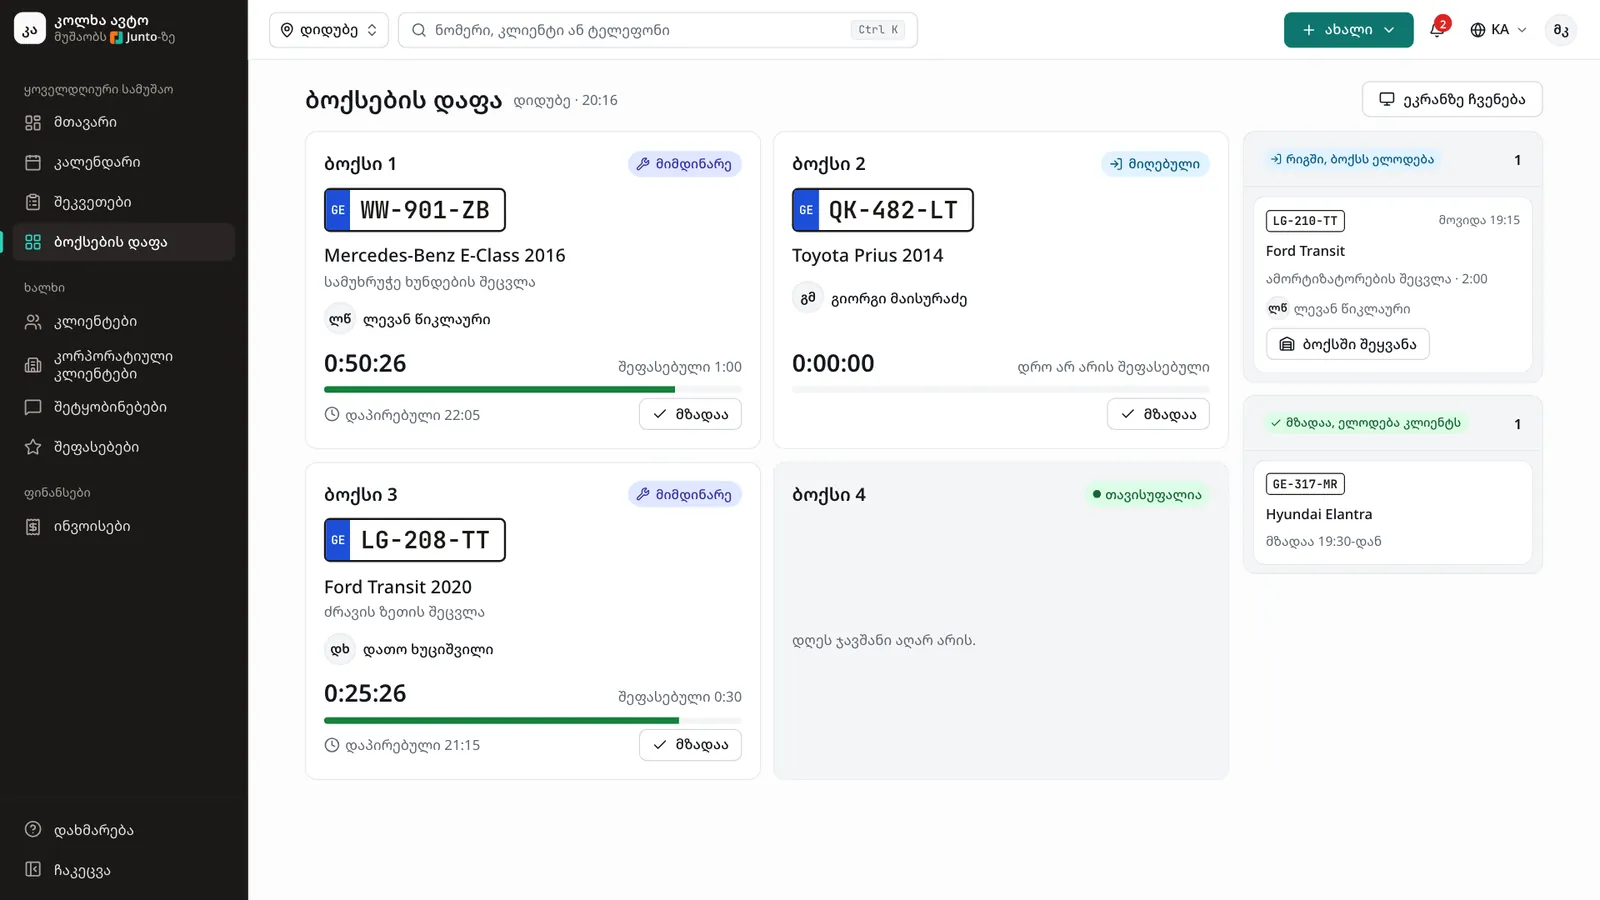Mark ბოქსი 3 as მზადაა
The width and height of the screenshot is (1600, 900).
click(x=690, y=745)
